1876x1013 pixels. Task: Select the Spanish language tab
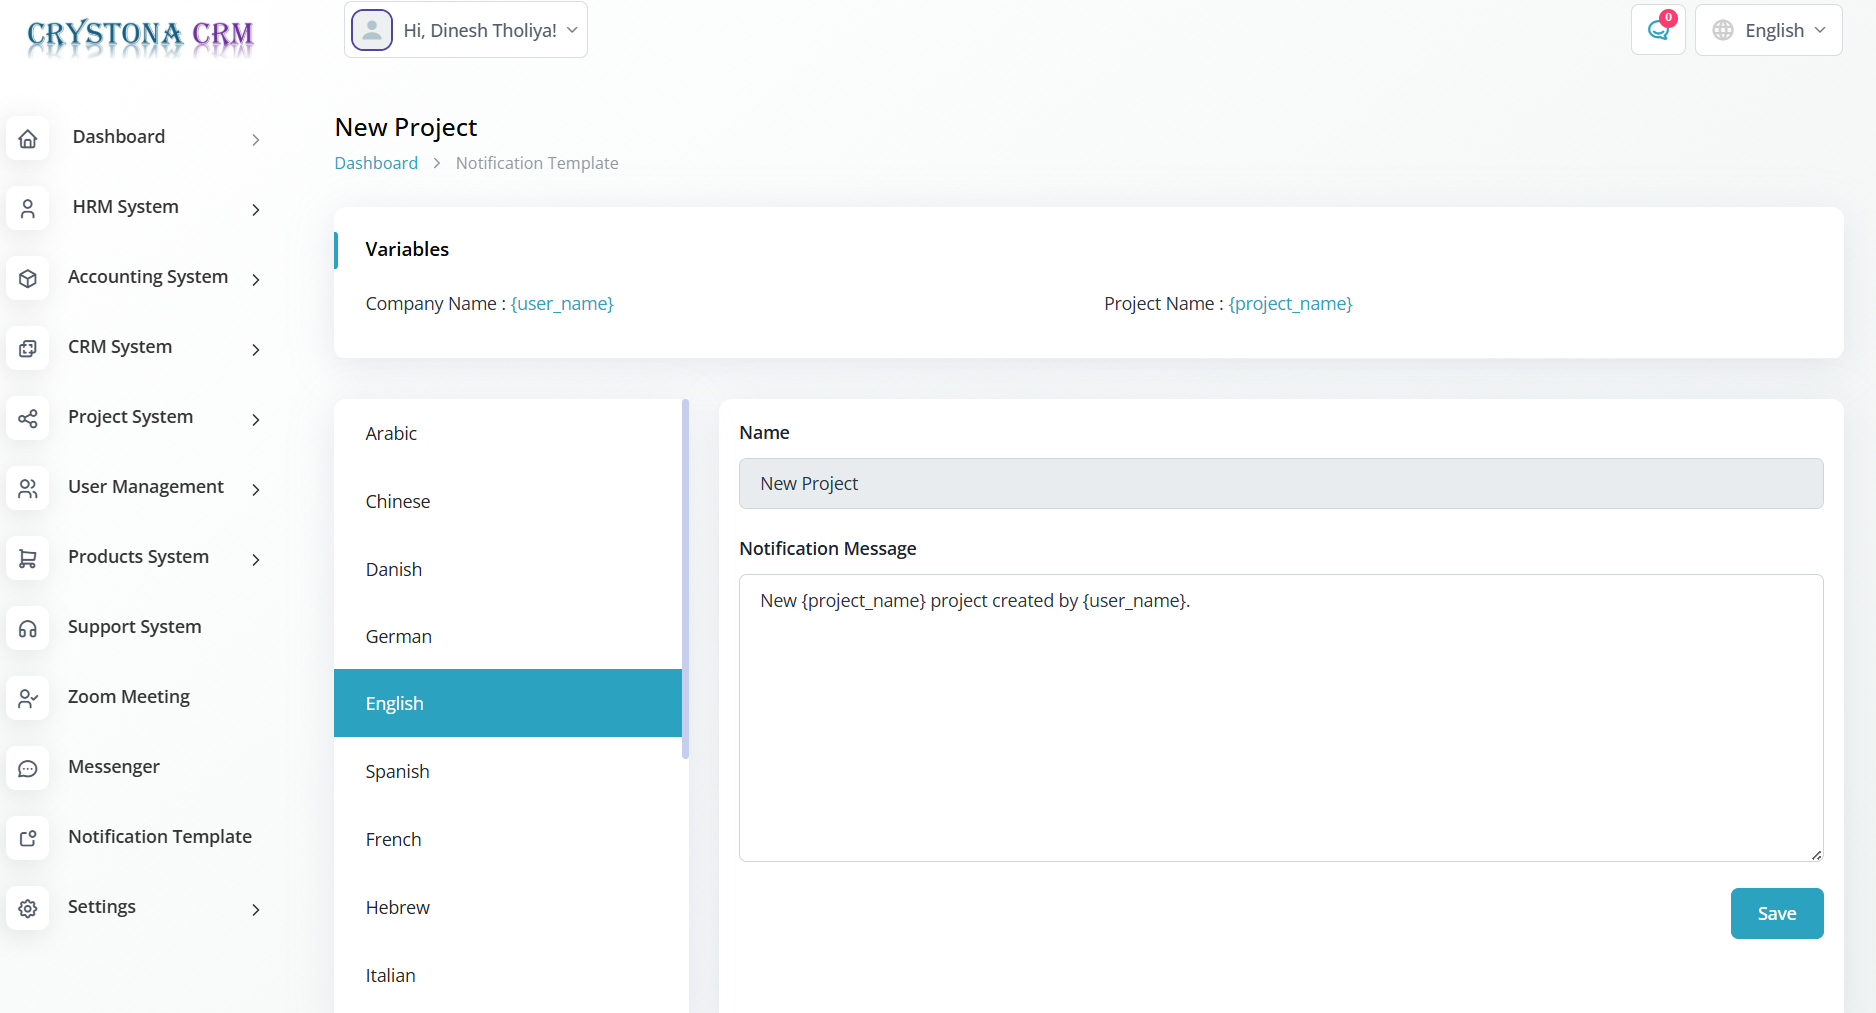tap(397, 771)
